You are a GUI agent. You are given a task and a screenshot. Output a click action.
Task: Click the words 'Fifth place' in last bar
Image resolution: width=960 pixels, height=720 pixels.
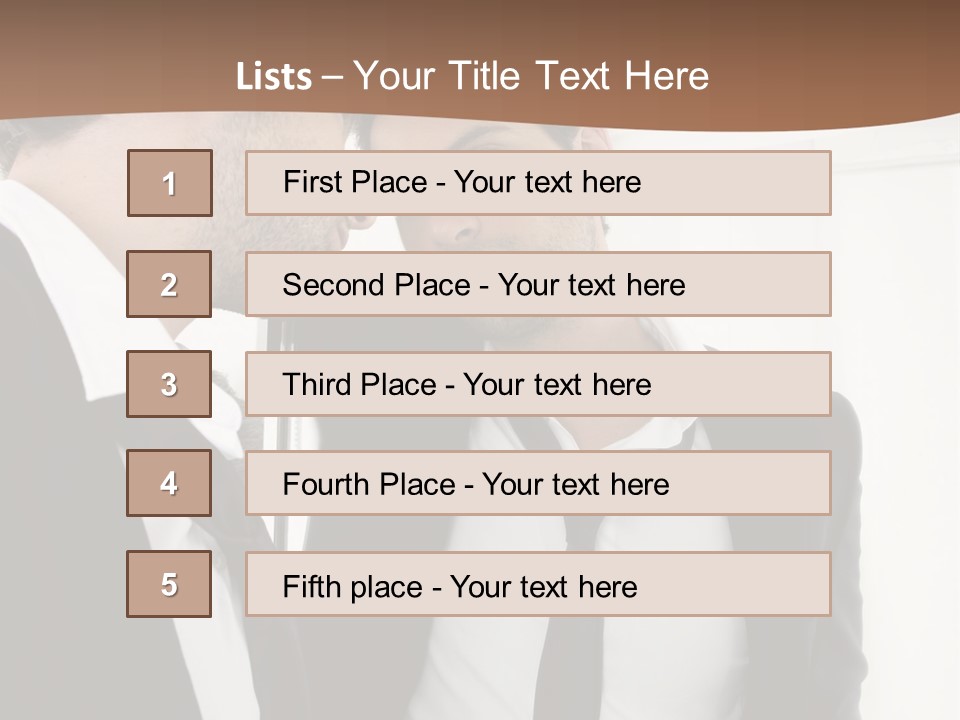(x=353, y=587)
